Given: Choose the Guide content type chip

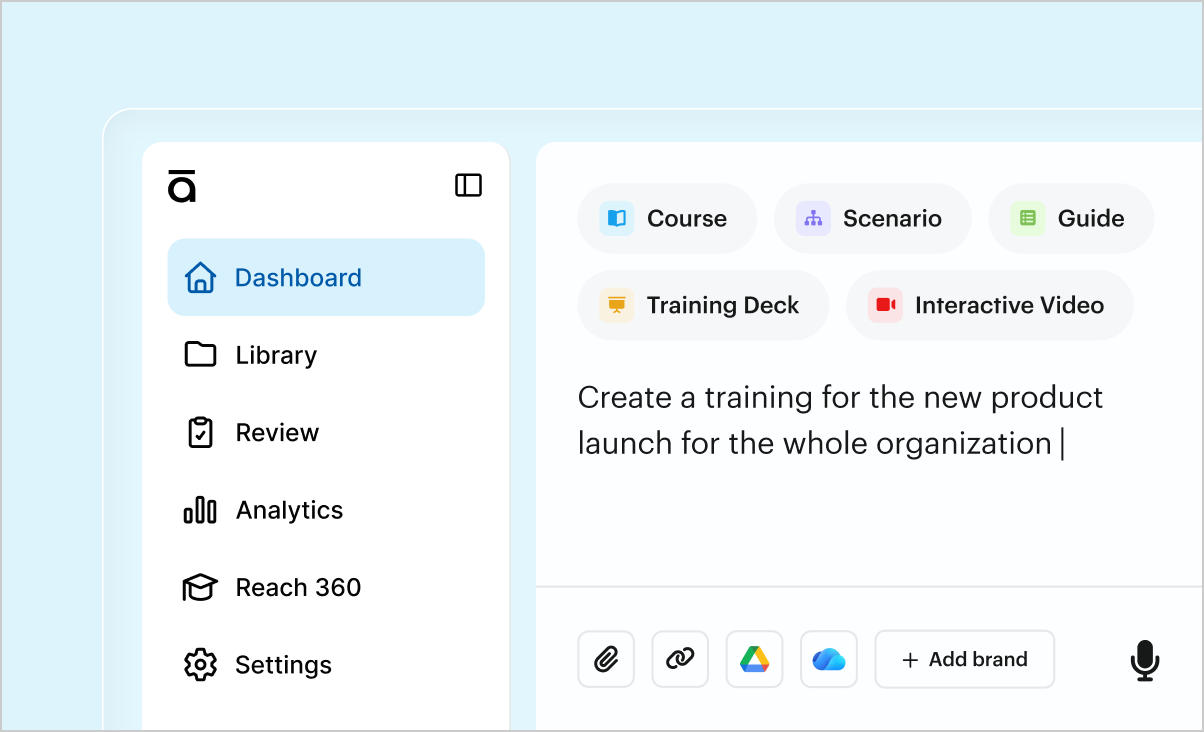Looking at the screenshot, I should point(1071,218).
